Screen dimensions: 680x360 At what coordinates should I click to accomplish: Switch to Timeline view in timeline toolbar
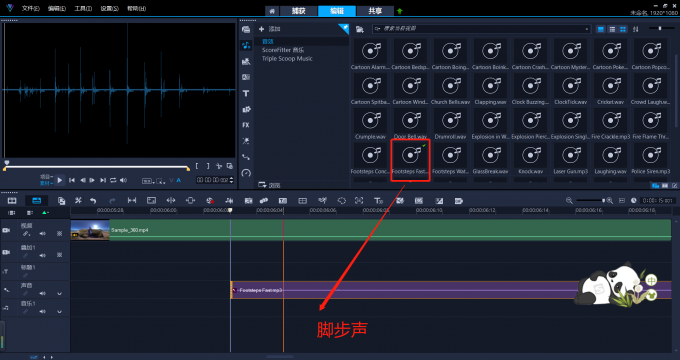point(36,200)
